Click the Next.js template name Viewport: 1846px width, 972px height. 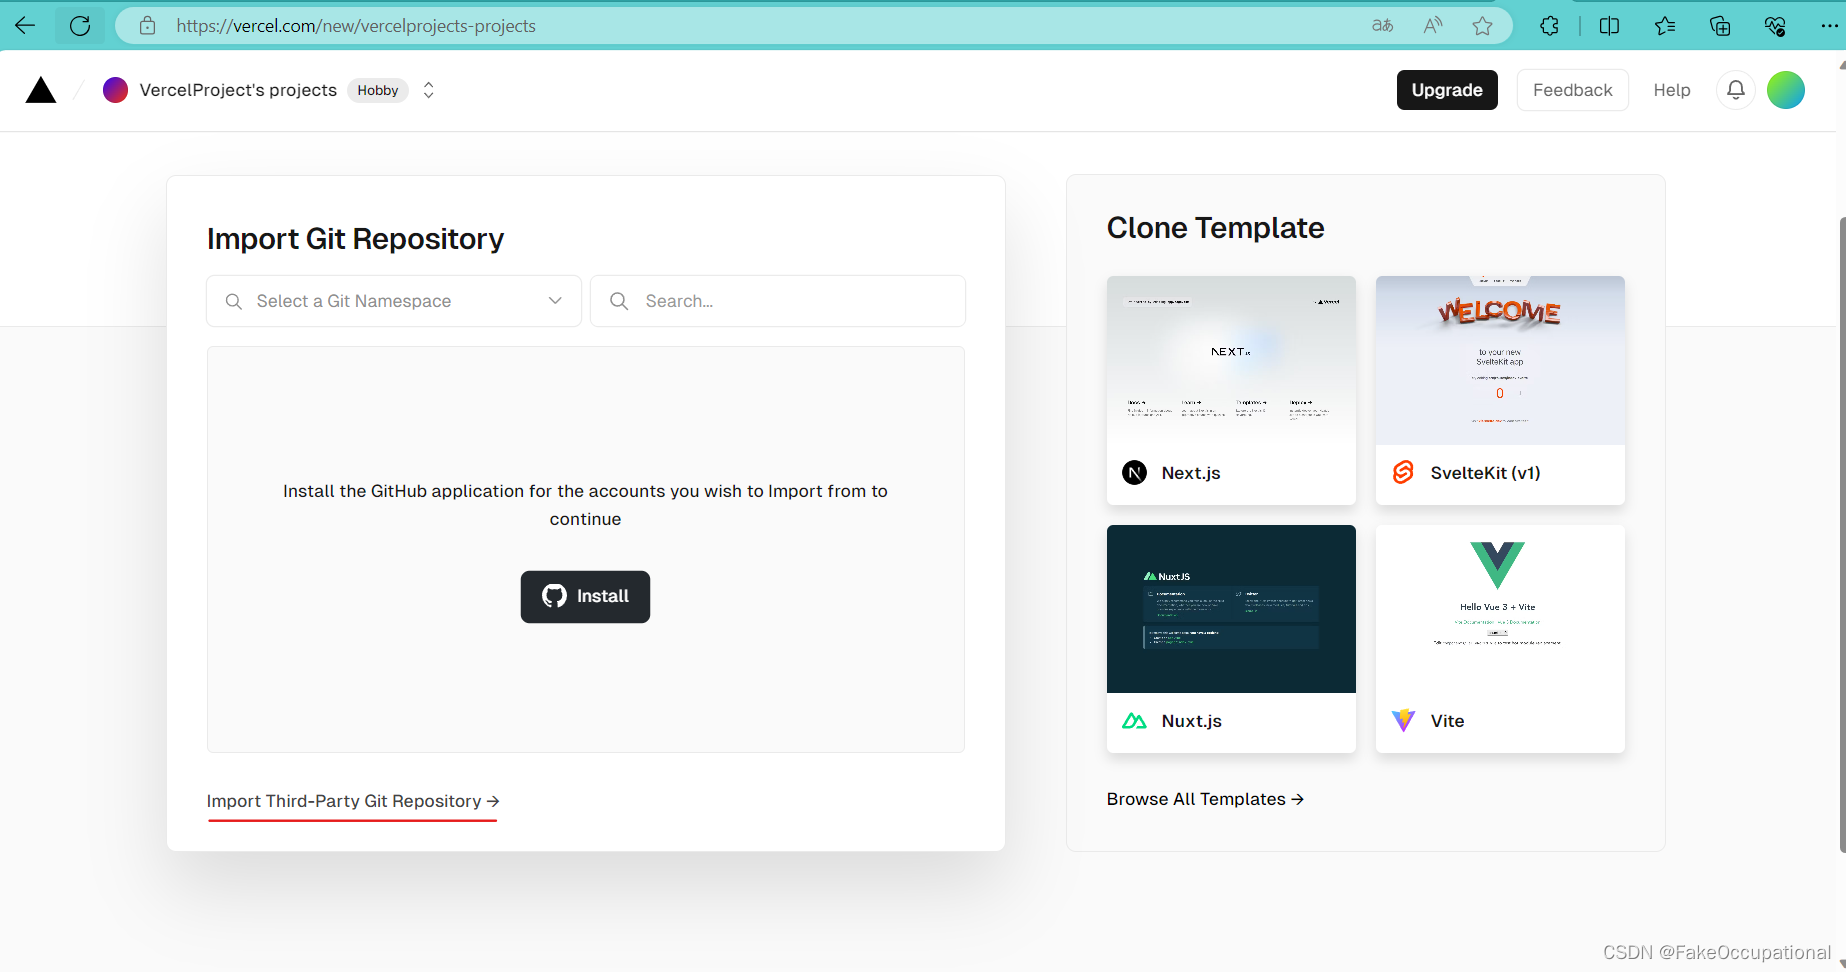click(x=1191, y=473)
